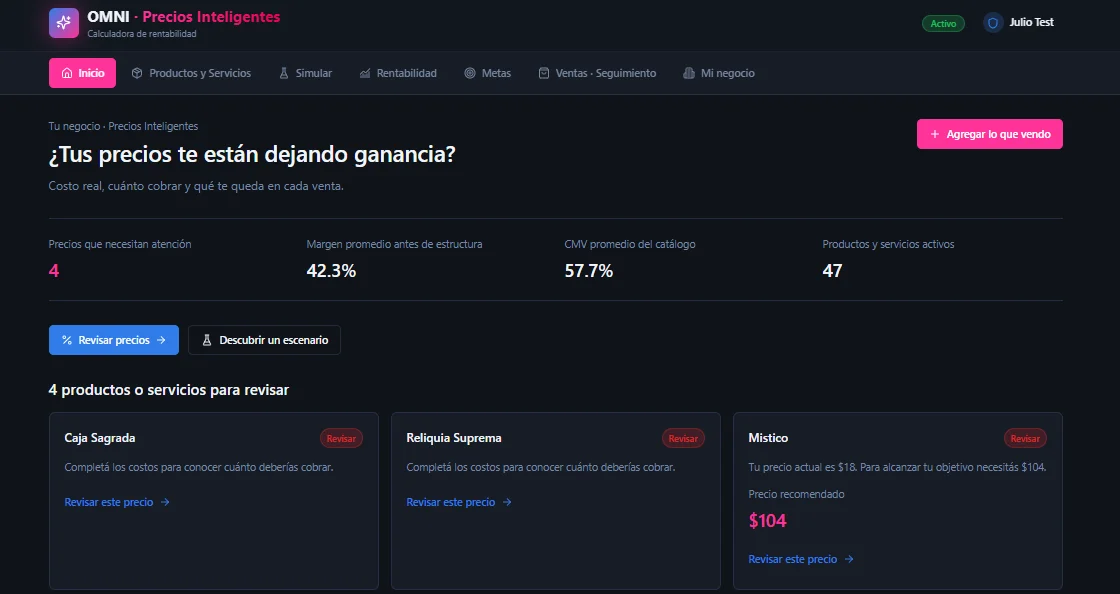
Task: Go to the Mi negocio tab
Action: pos(719,73)
